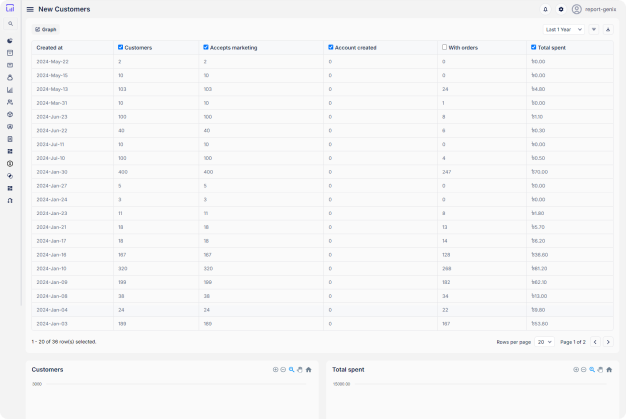Select the envelope icon in the sidebar

[x=10, y=65]
